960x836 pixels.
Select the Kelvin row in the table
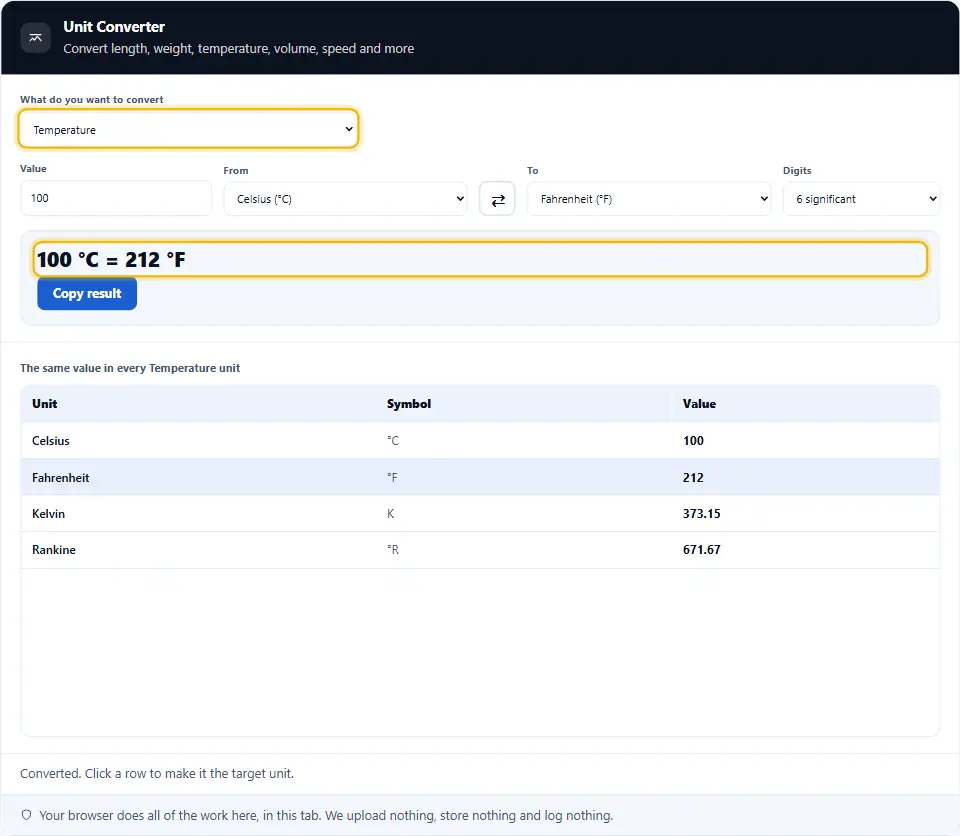480,513
